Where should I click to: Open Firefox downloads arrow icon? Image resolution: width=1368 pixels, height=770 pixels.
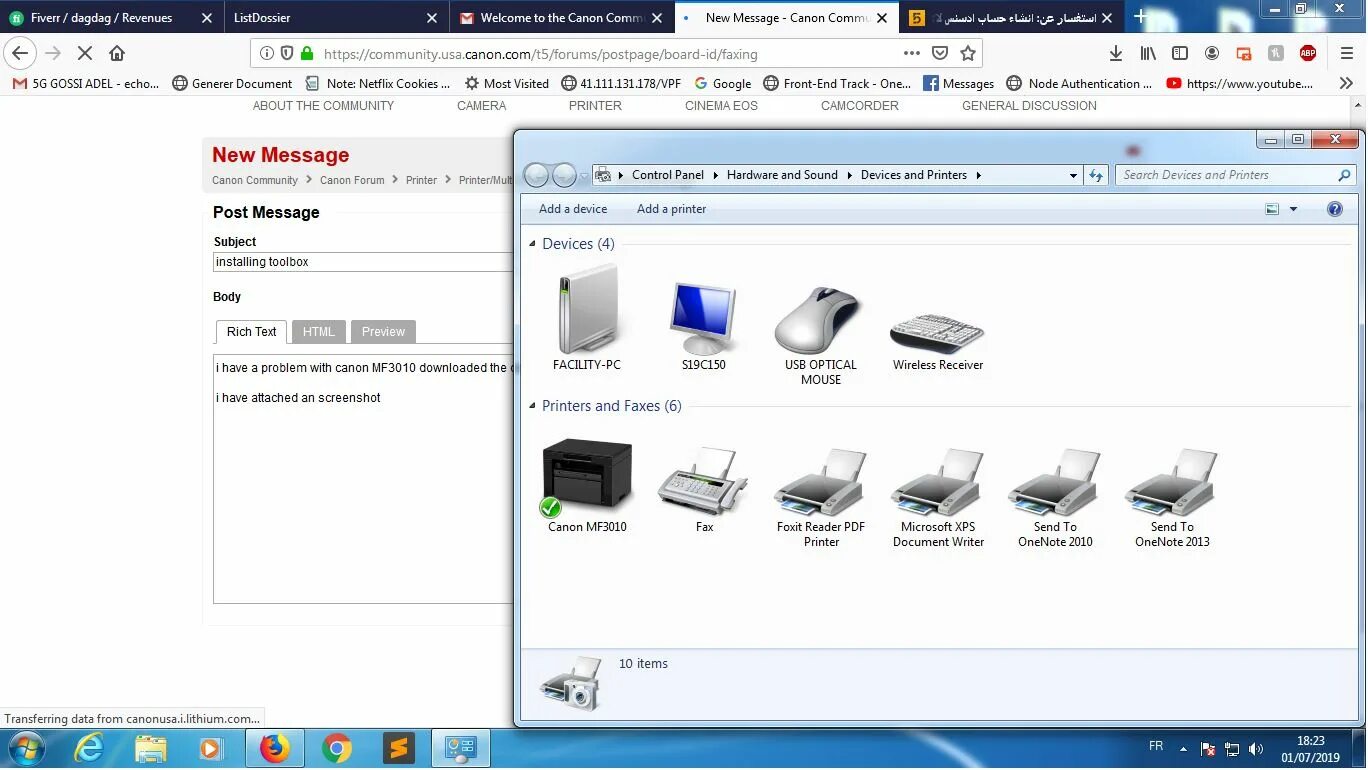(x=1116, y=54)
